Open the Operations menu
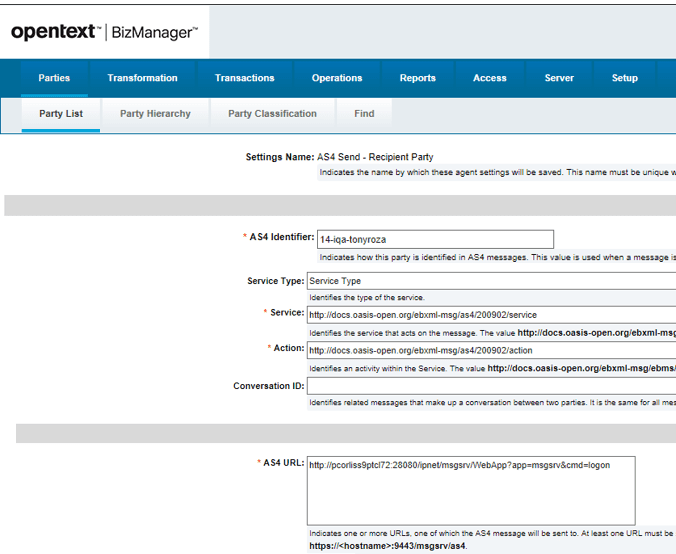Image resolution: width=676 pixels, height=554 pixels. click(337, 78)
